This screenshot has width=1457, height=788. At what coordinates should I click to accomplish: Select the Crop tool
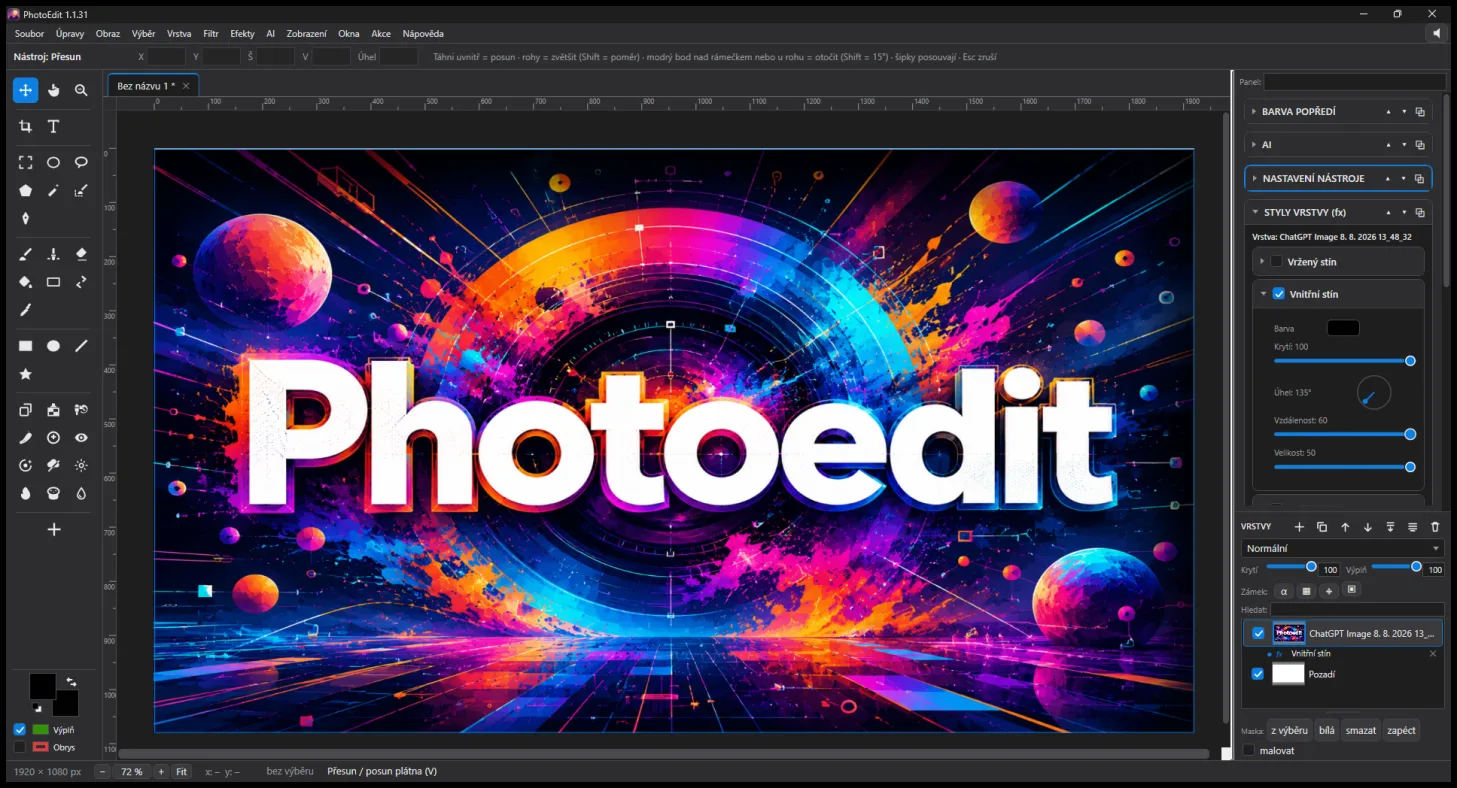pos(26,126)
